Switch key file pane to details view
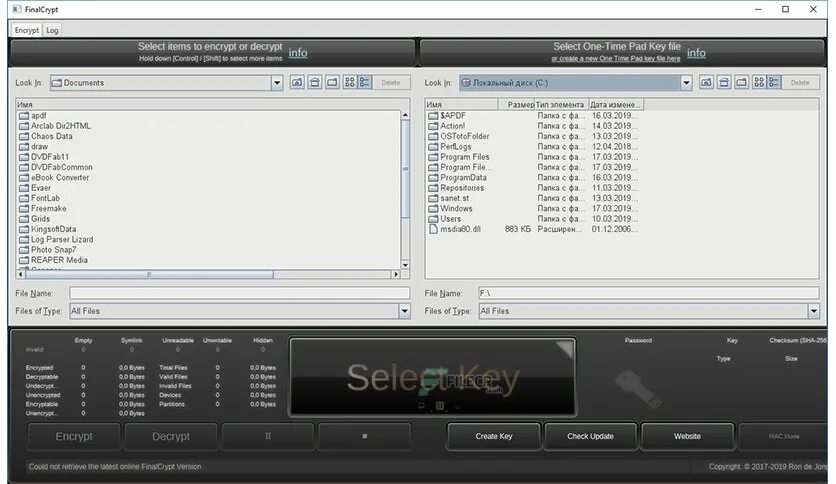This screenshot has width=836, height=484. tap(774, 82)
